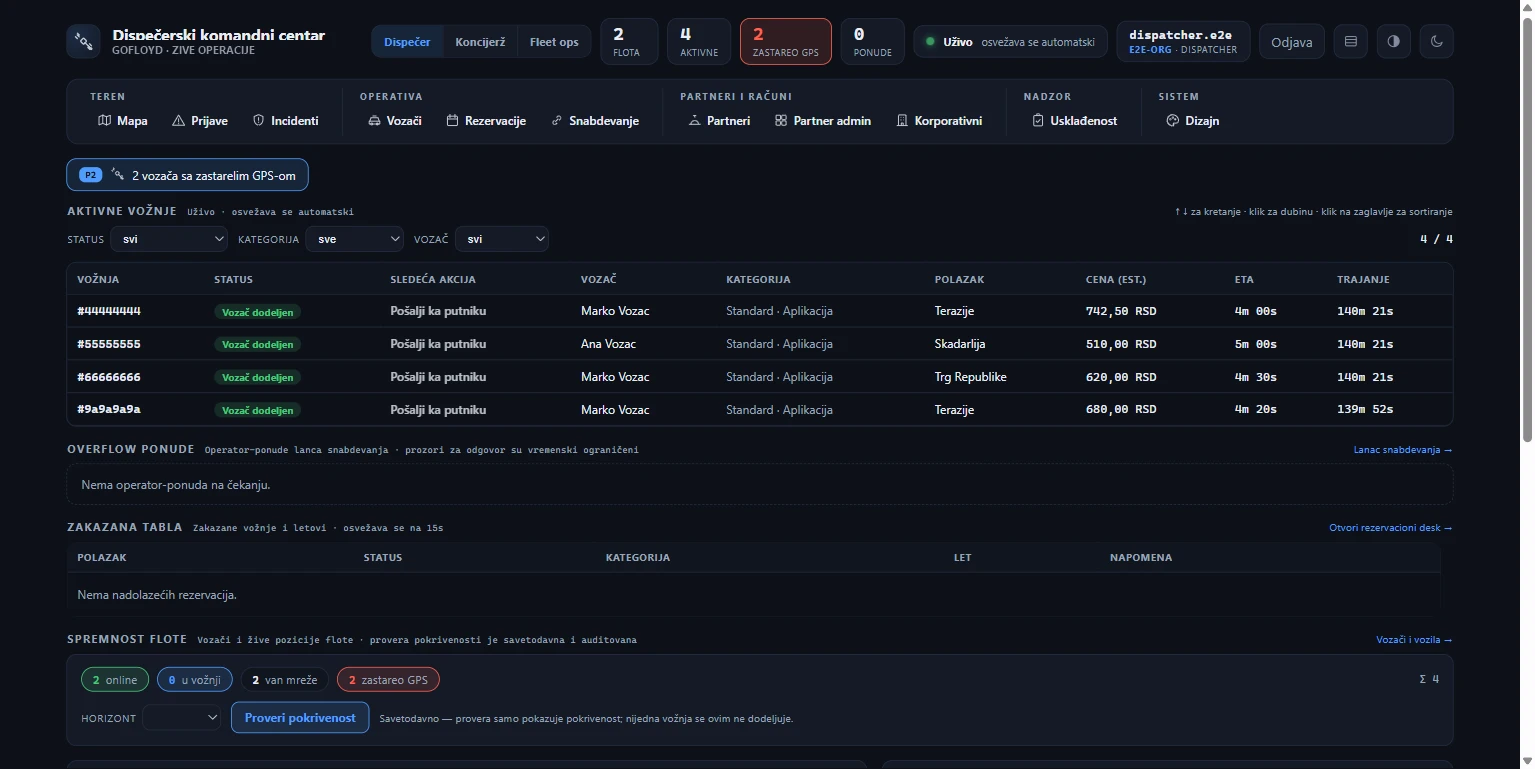Open Korporativni building page
Screen dimensions: 1535x769
[x=940, y=121]
